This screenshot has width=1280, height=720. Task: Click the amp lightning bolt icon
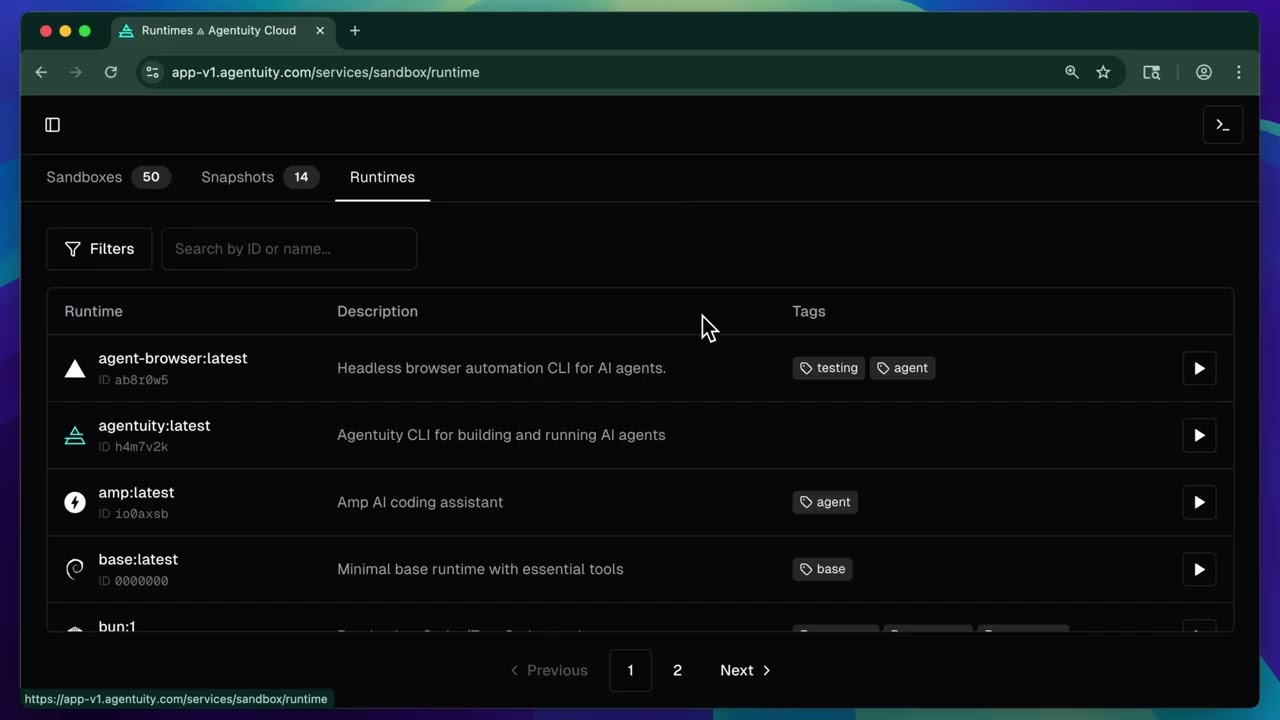click(x=75, y=502)
